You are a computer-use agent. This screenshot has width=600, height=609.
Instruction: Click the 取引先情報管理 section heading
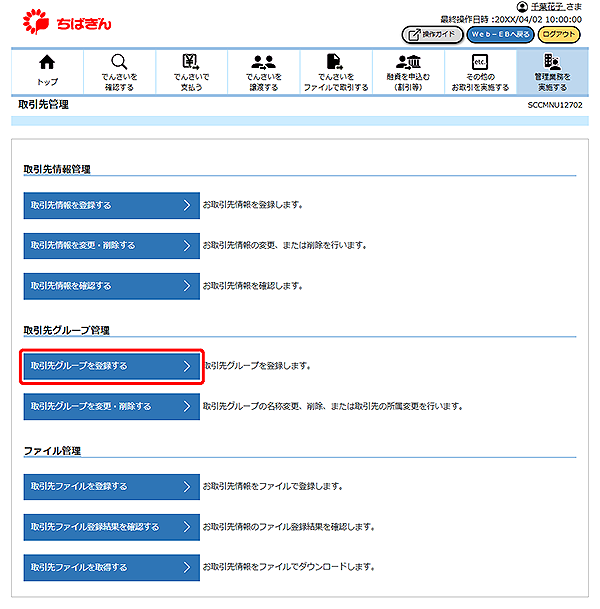click(57, 169)
